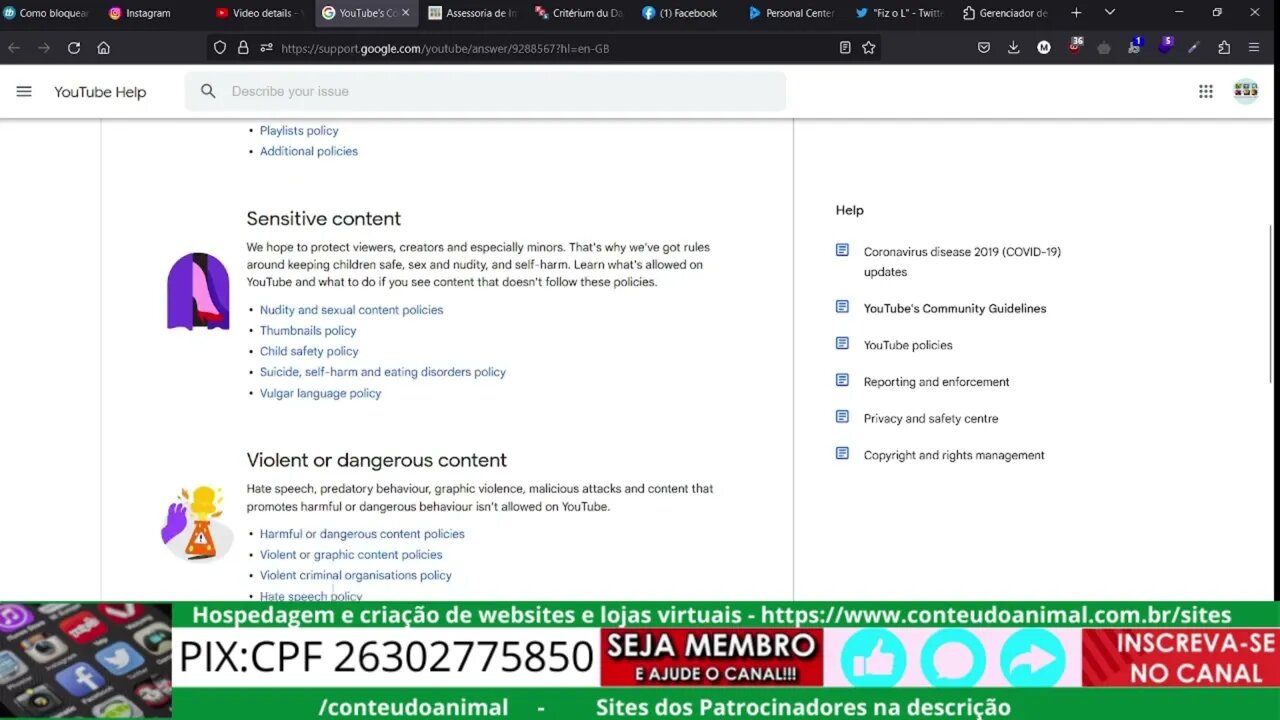Open Coronavirus disease 2019 (COVID-19) updates
Screen dimensions: 1280x720
point(962,262)
